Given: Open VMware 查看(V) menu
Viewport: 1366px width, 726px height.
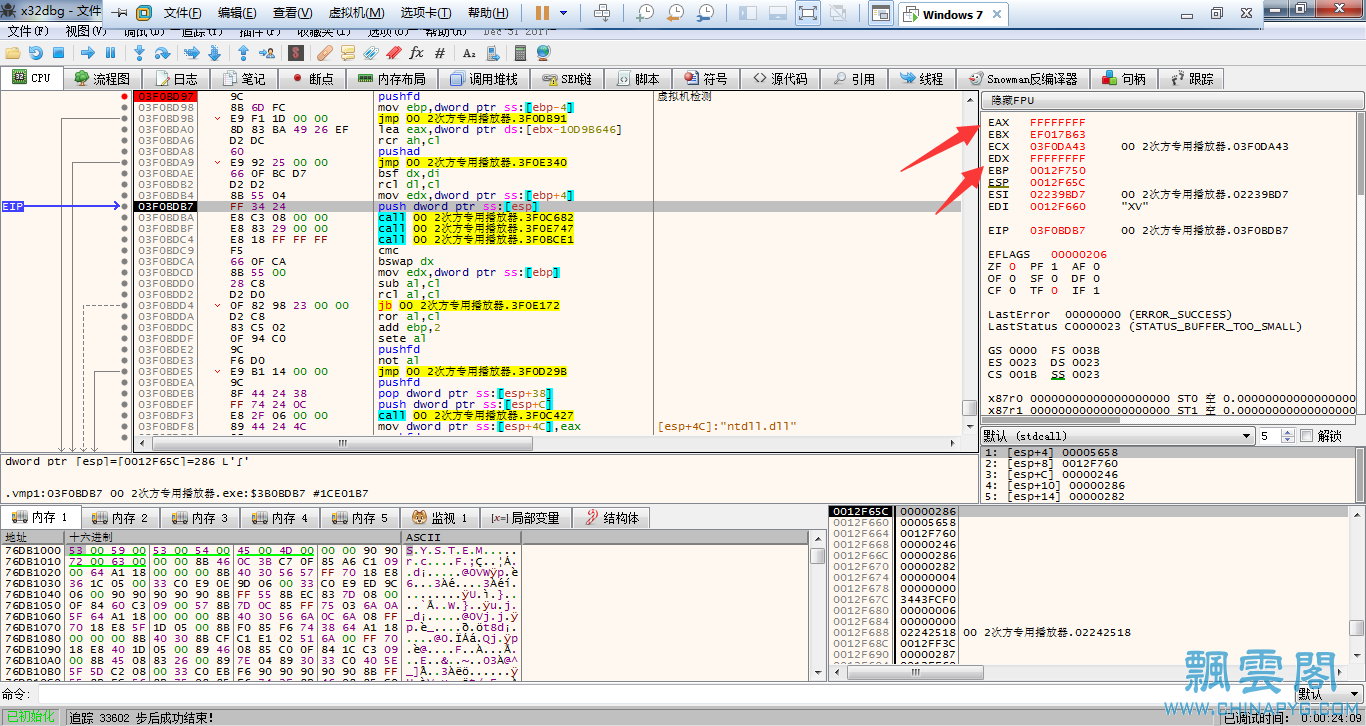Looking at the screenshot, I should point(292,13).
